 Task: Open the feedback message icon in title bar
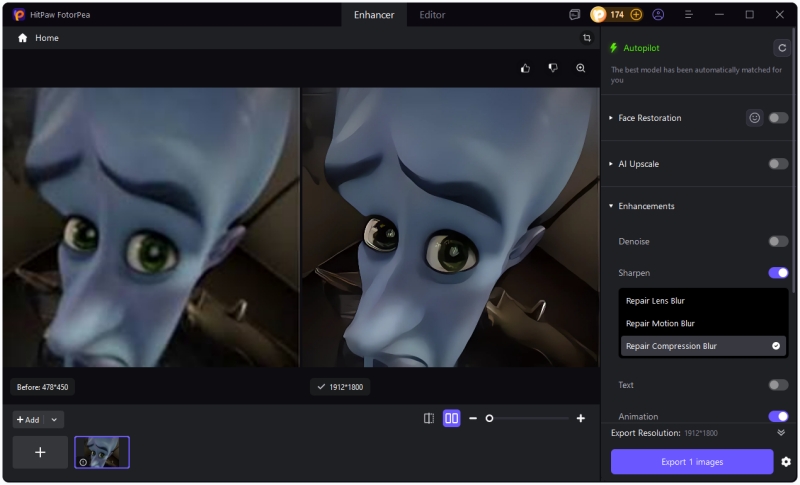point(574,15)
